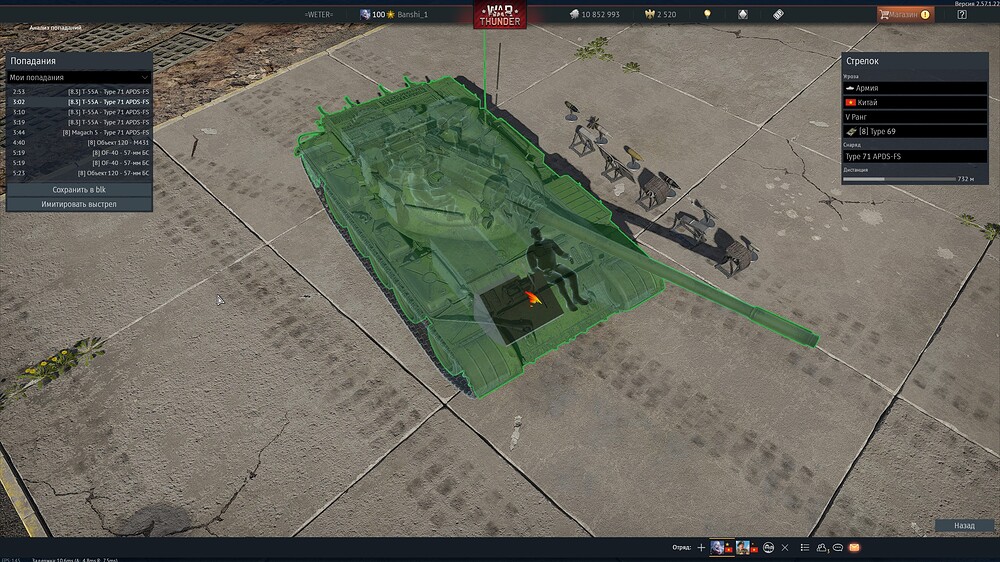Open the V Ранг rank field
This screenshot has width=1000, height=562.
[915, 117]
